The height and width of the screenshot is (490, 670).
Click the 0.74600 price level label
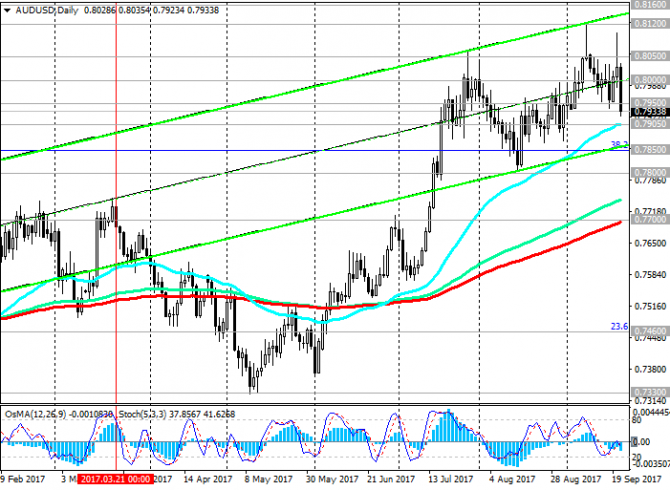click(x=650, y=331)
